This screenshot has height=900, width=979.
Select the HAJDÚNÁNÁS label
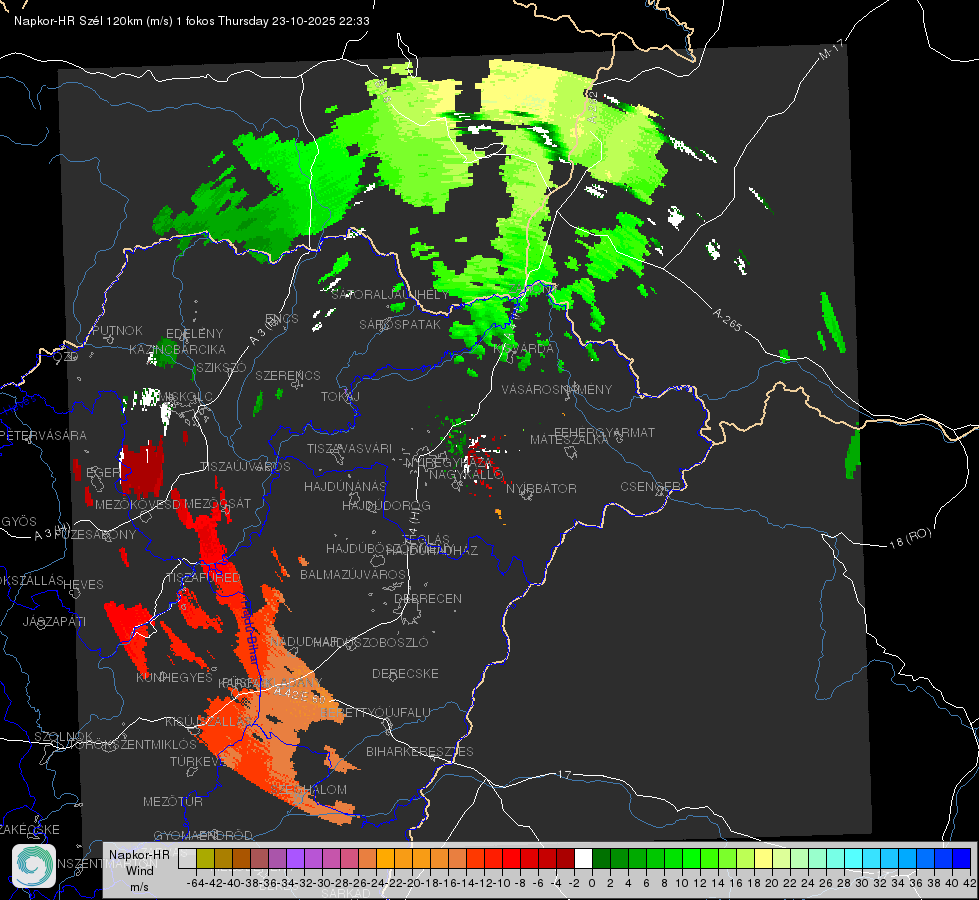(345, 486)
